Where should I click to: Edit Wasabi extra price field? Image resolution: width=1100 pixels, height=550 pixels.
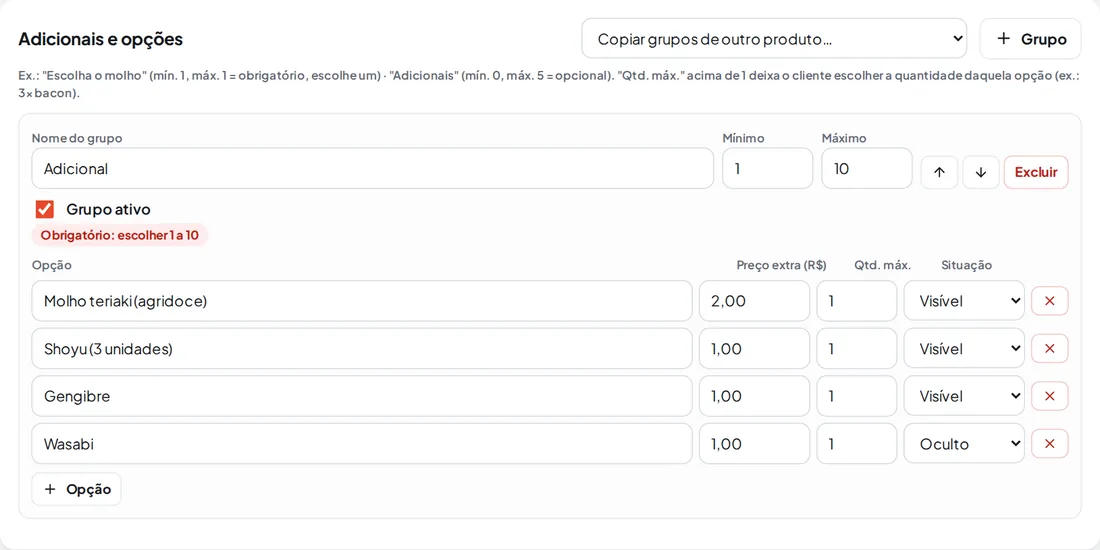click(x=754, y=443)
